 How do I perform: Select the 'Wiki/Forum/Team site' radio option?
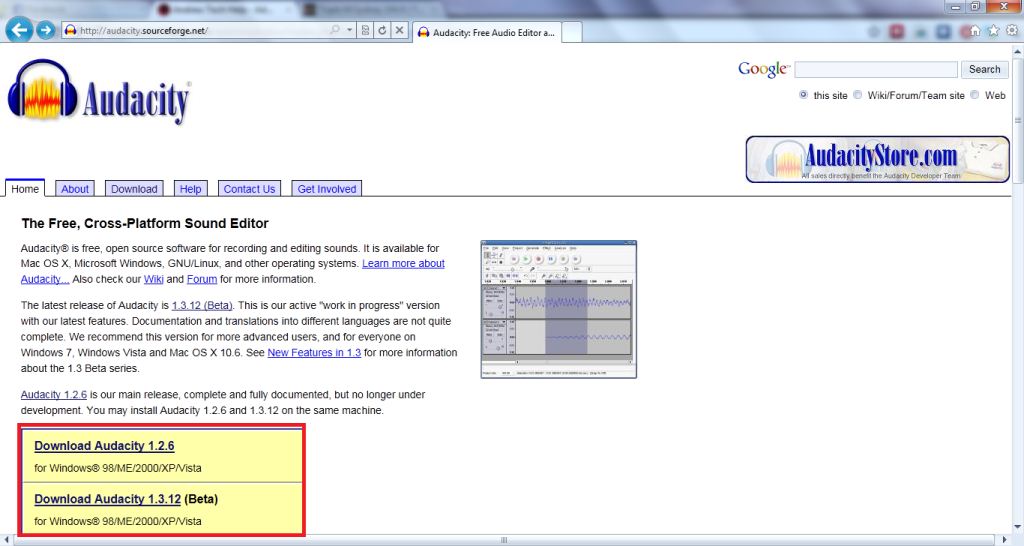[857, 95]
